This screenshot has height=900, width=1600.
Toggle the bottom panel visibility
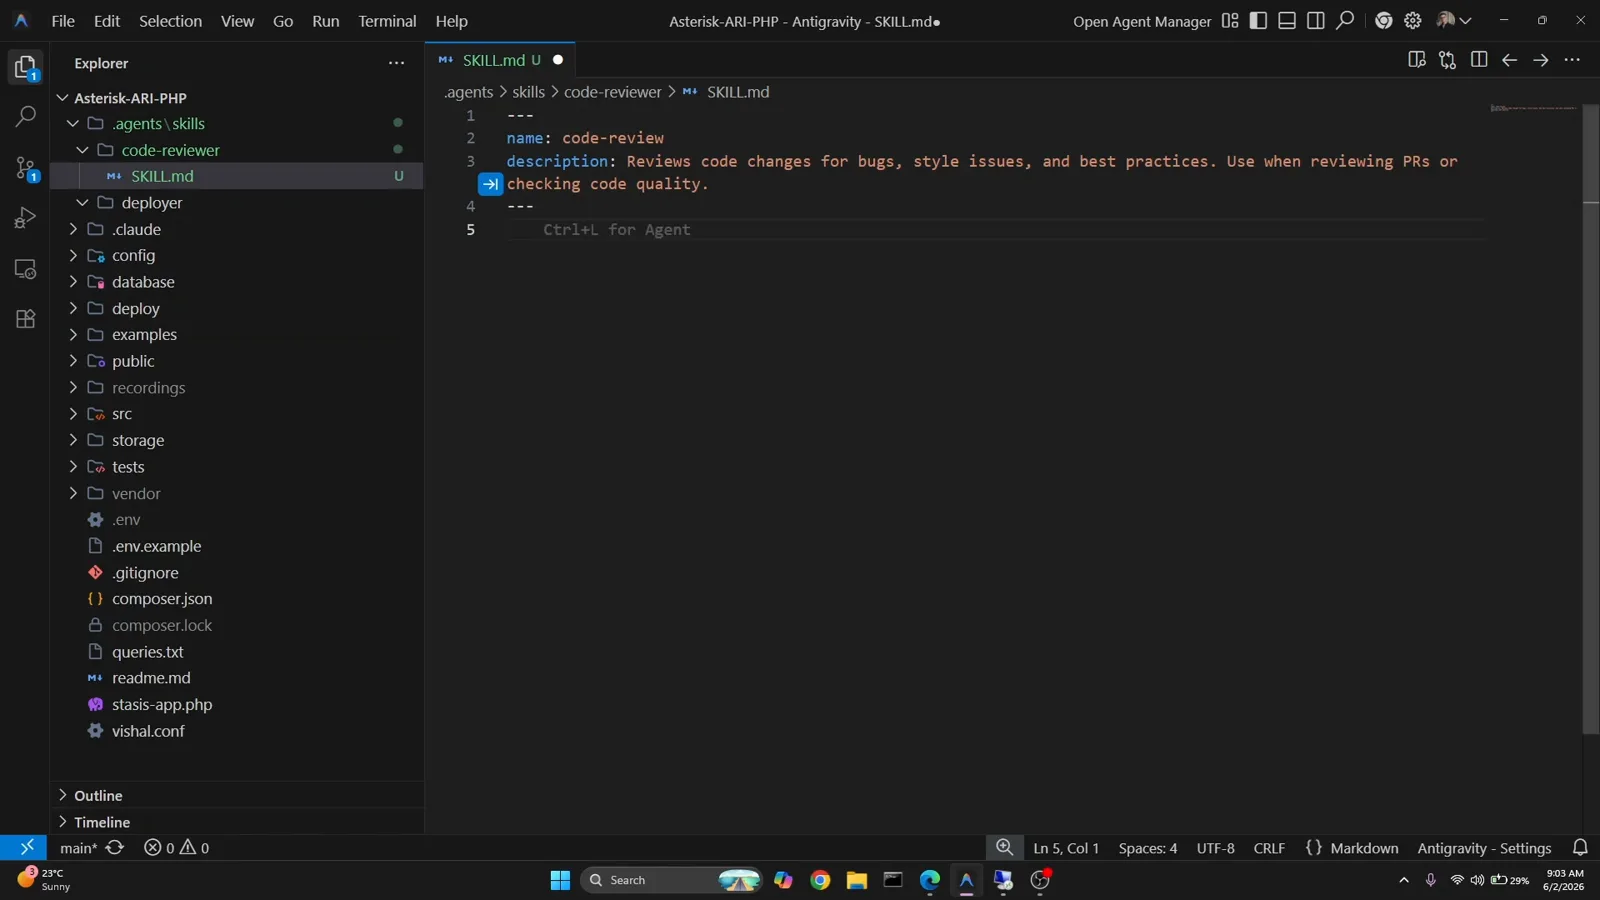(1287, 20)
